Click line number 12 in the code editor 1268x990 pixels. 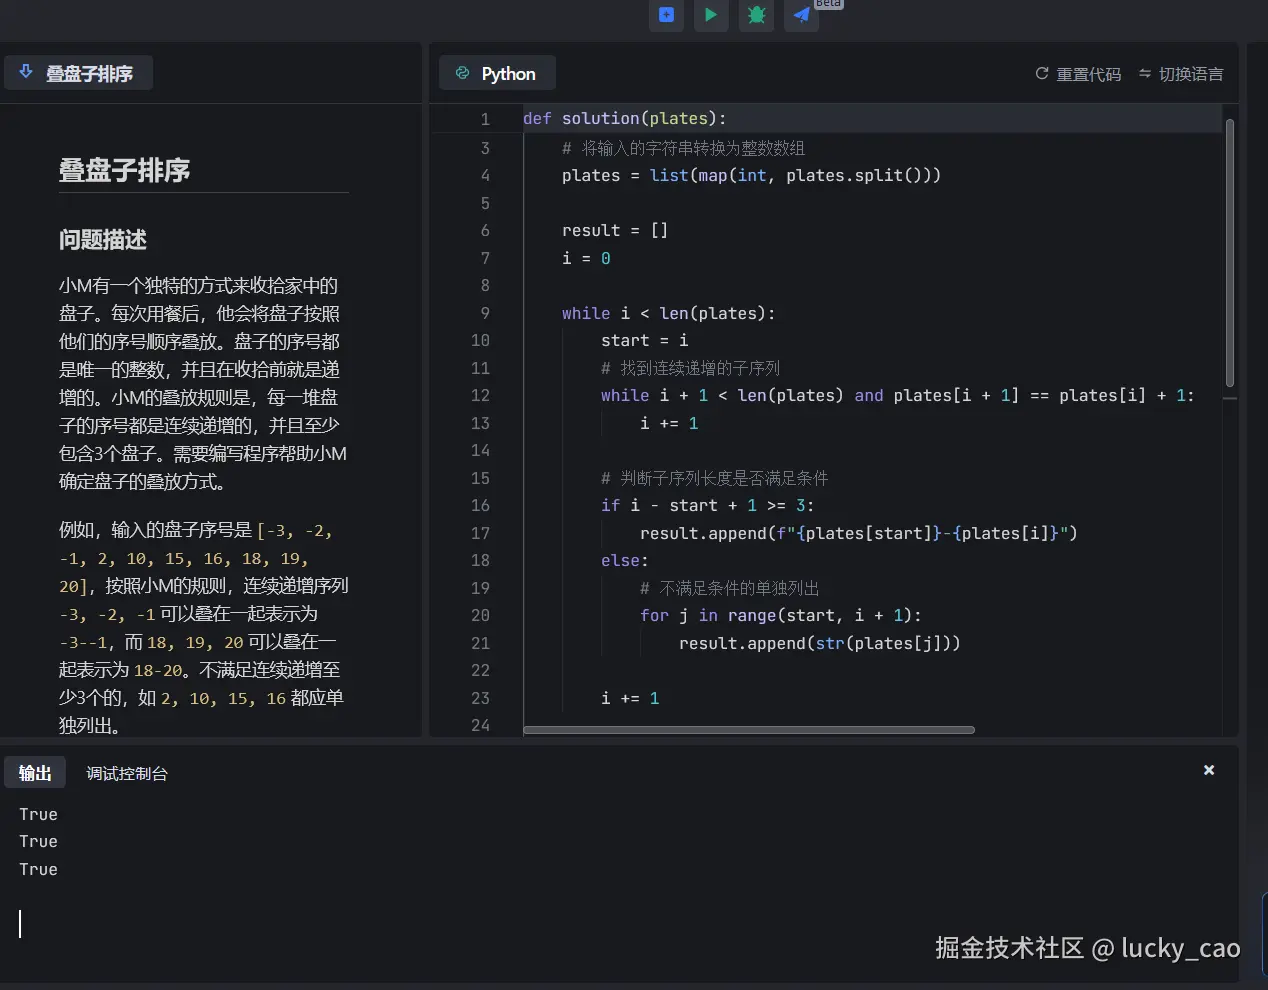click(x=480, y=395)
